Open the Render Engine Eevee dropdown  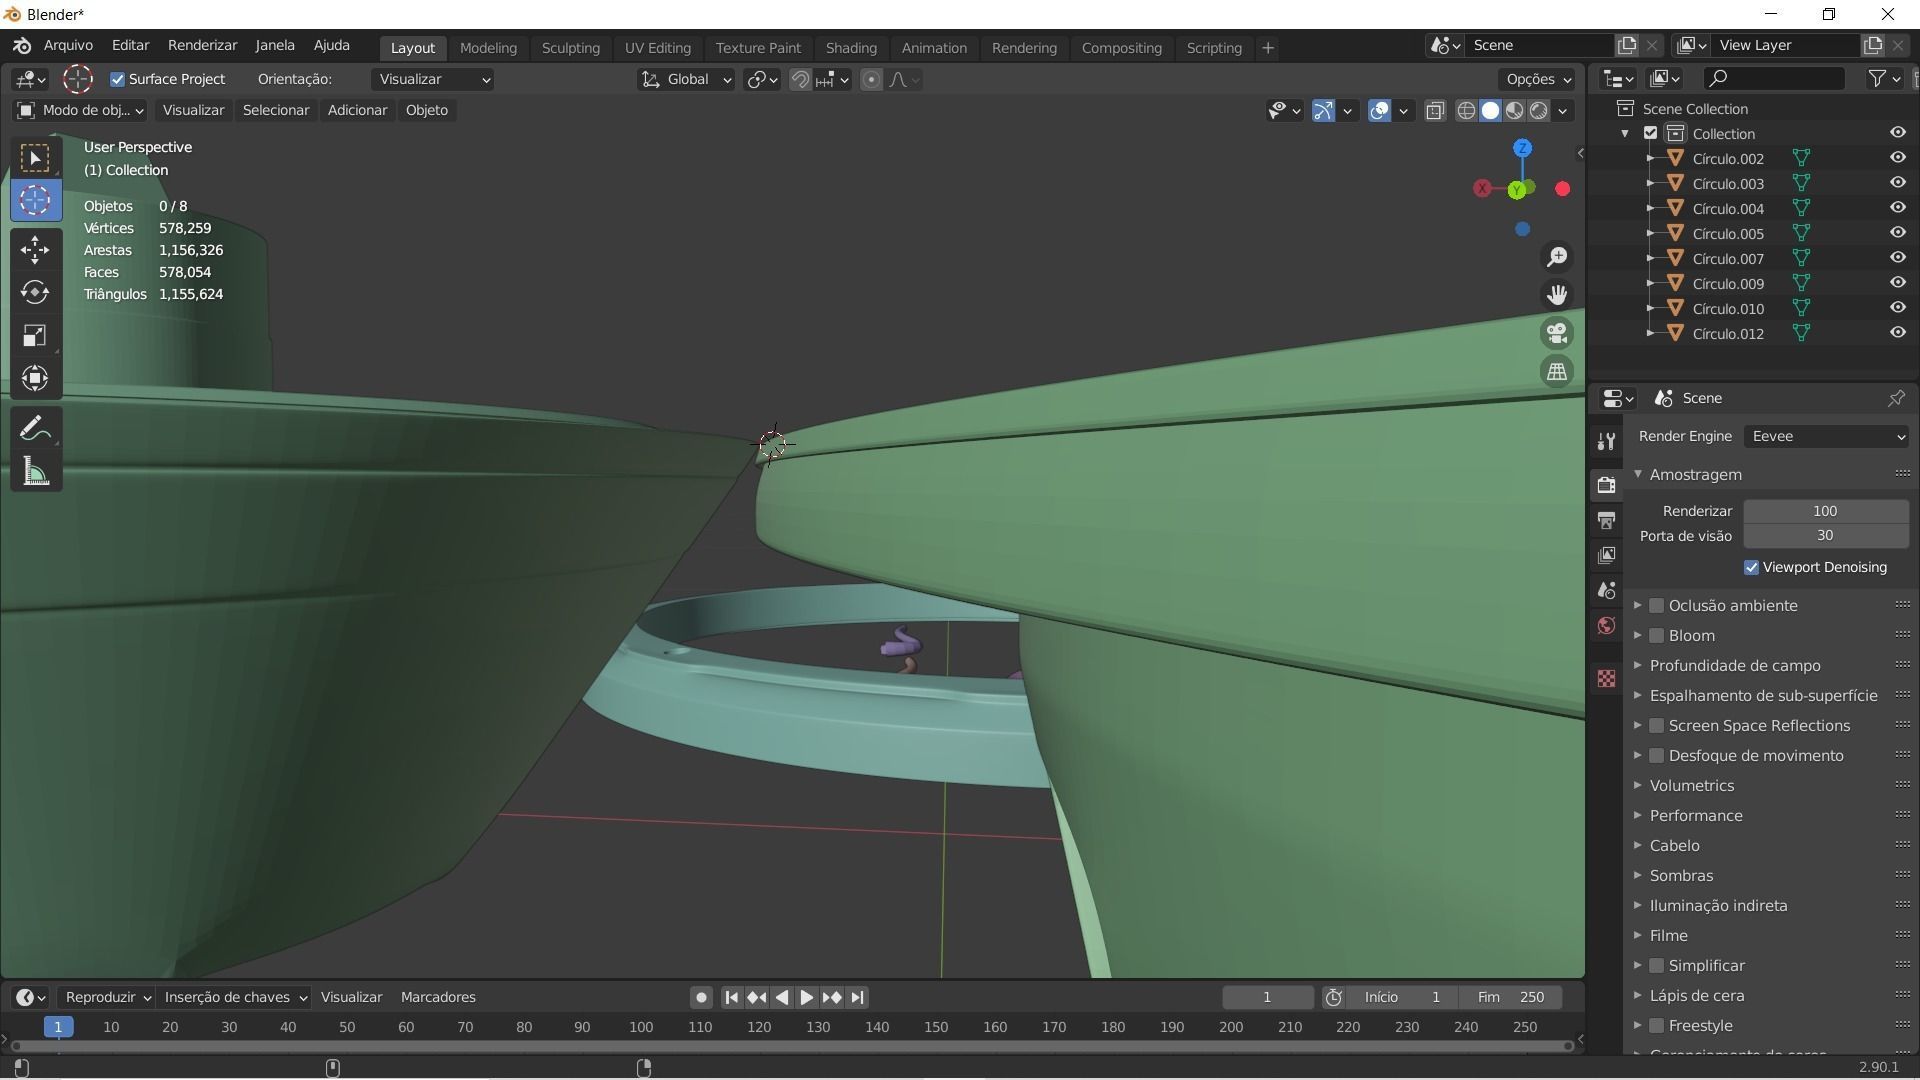(x=1826, y=436)
